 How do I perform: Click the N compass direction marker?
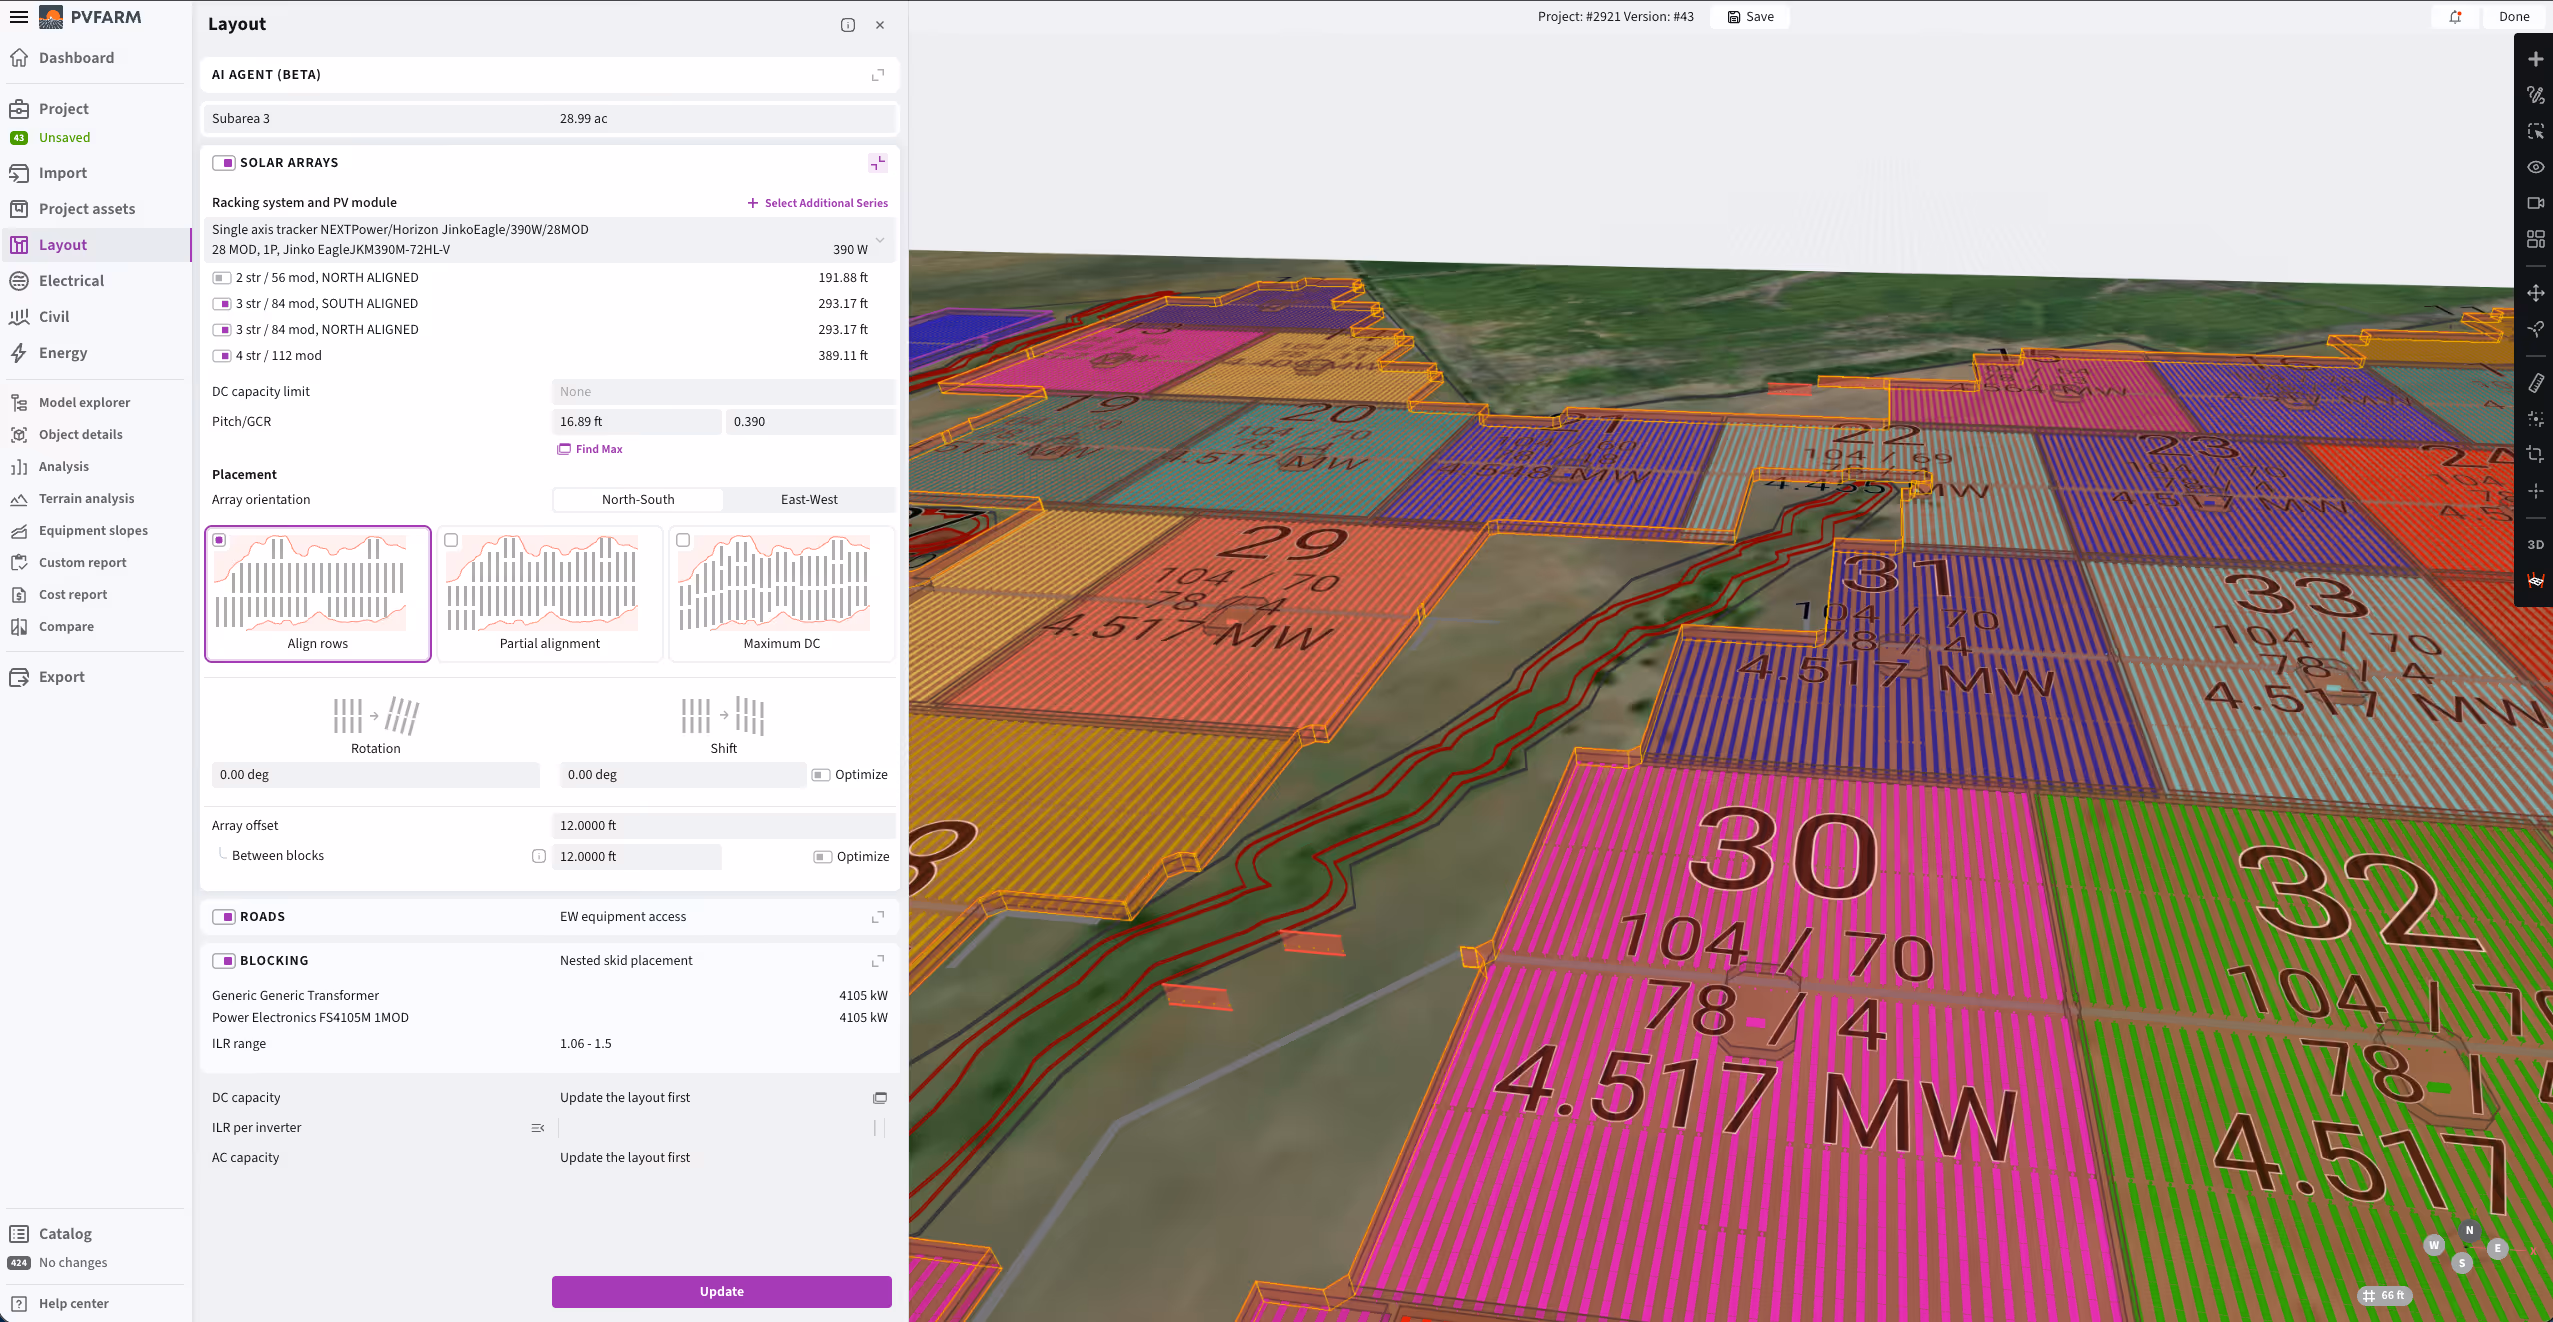[2469, 1231]
